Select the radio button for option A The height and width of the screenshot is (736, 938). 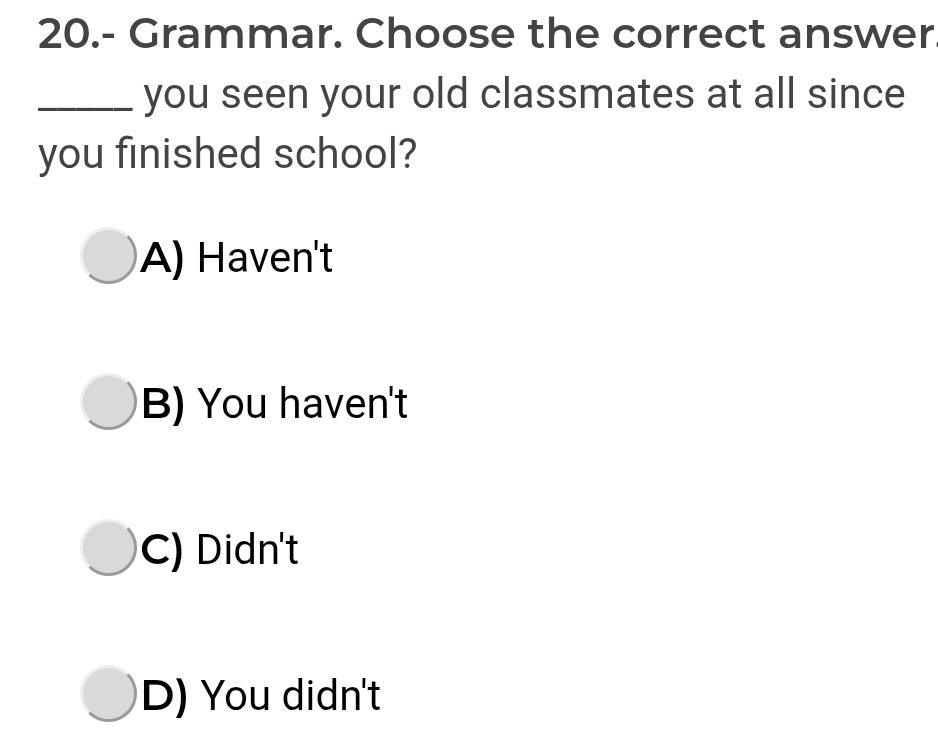coord(108,256)
